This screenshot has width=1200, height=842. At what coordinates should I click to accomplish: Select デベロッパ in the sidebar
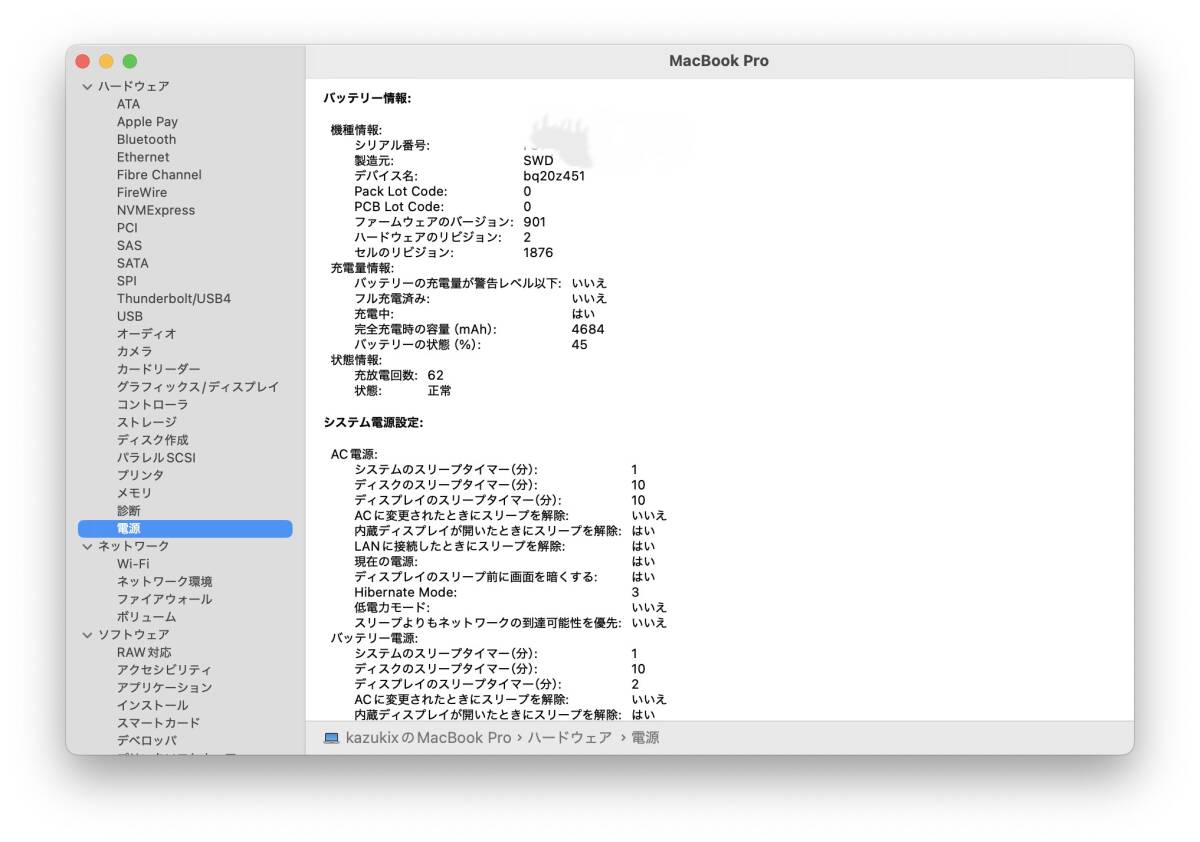pyautogui.click(x=146, y=741)
